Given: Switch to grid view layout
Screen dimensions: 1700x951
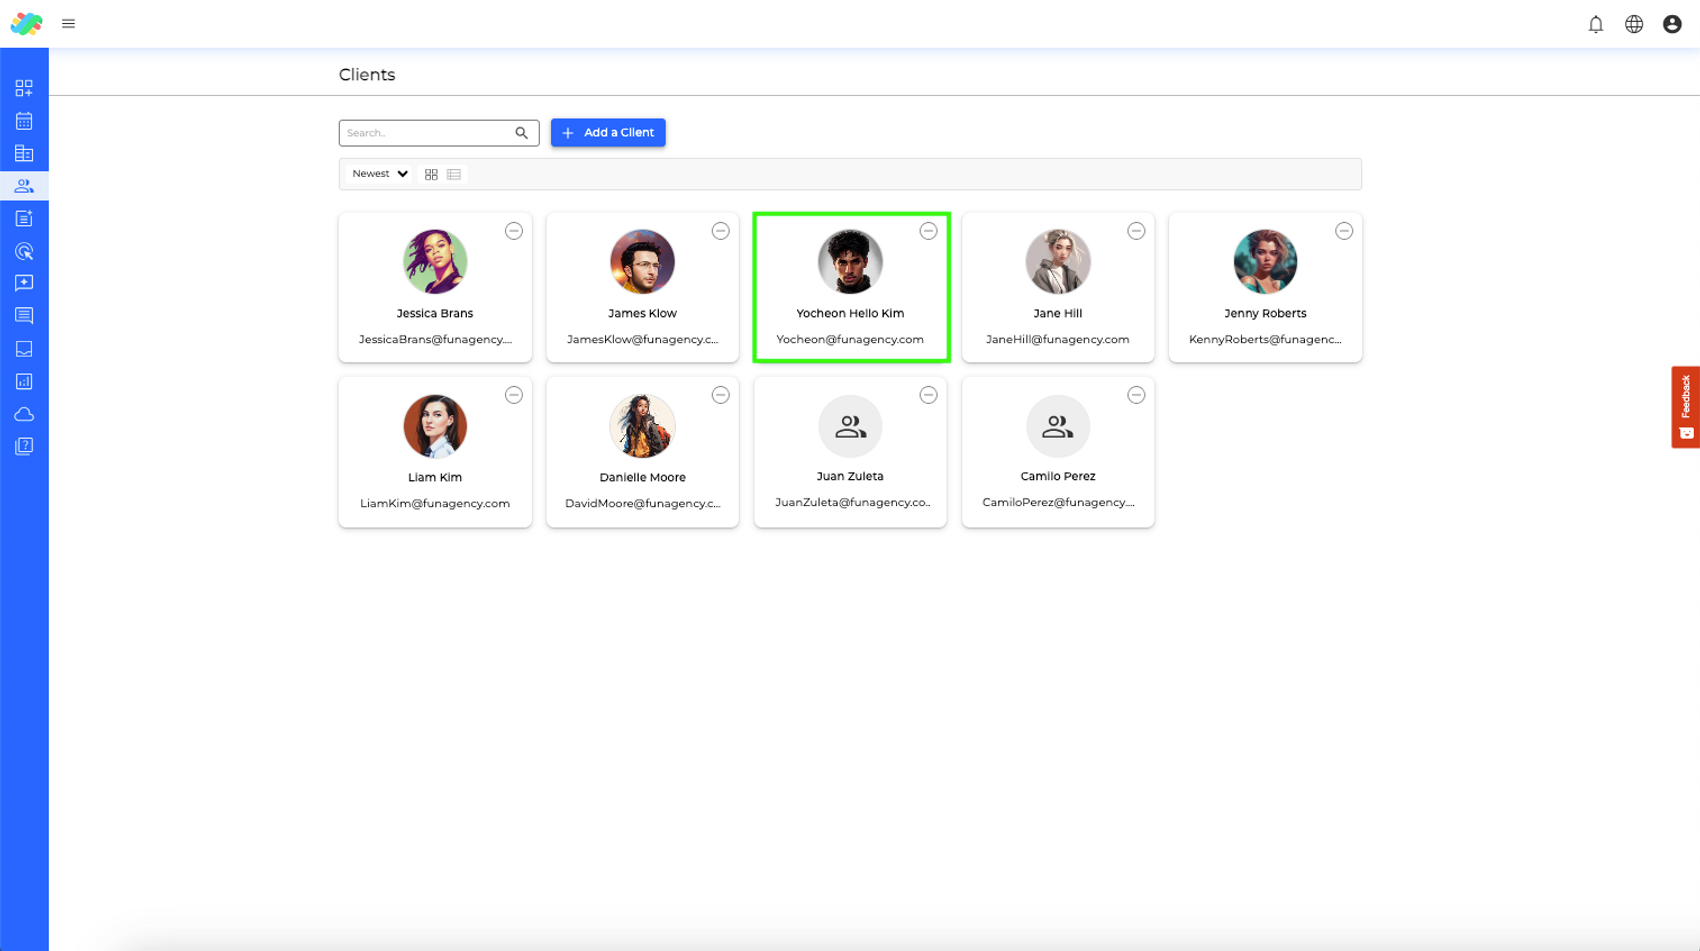Looking at the screenshot, I should click(x=431, y=174).
